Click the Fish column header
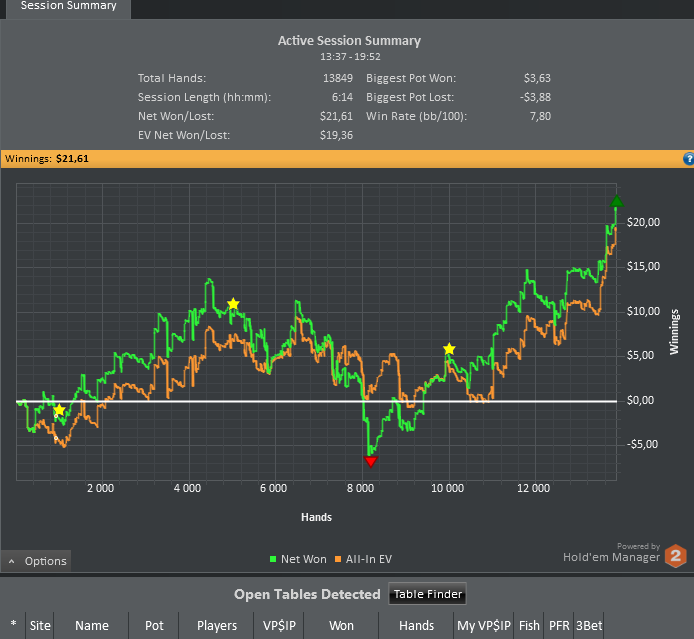Image resolution: width=694 pixels, height=639 pixels. 529,625
